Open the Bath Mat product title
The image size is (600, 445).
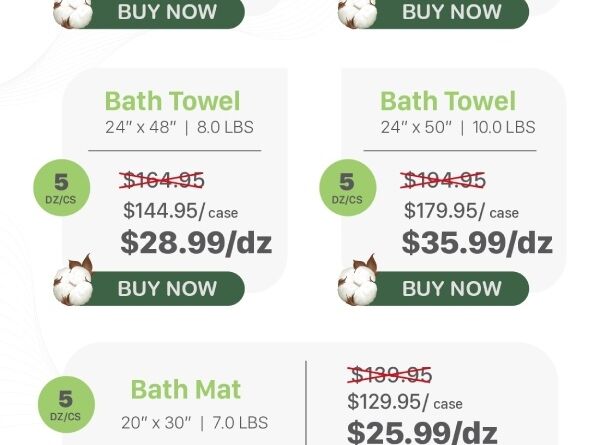pyautogui.click(x=186, y=389)
